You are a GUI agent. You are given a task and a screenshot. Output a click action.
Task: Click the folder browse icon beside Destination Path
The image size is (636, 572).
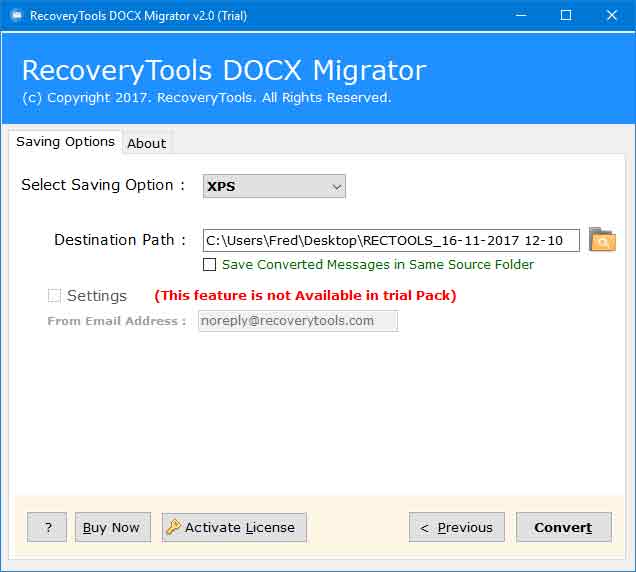point(602,240)
